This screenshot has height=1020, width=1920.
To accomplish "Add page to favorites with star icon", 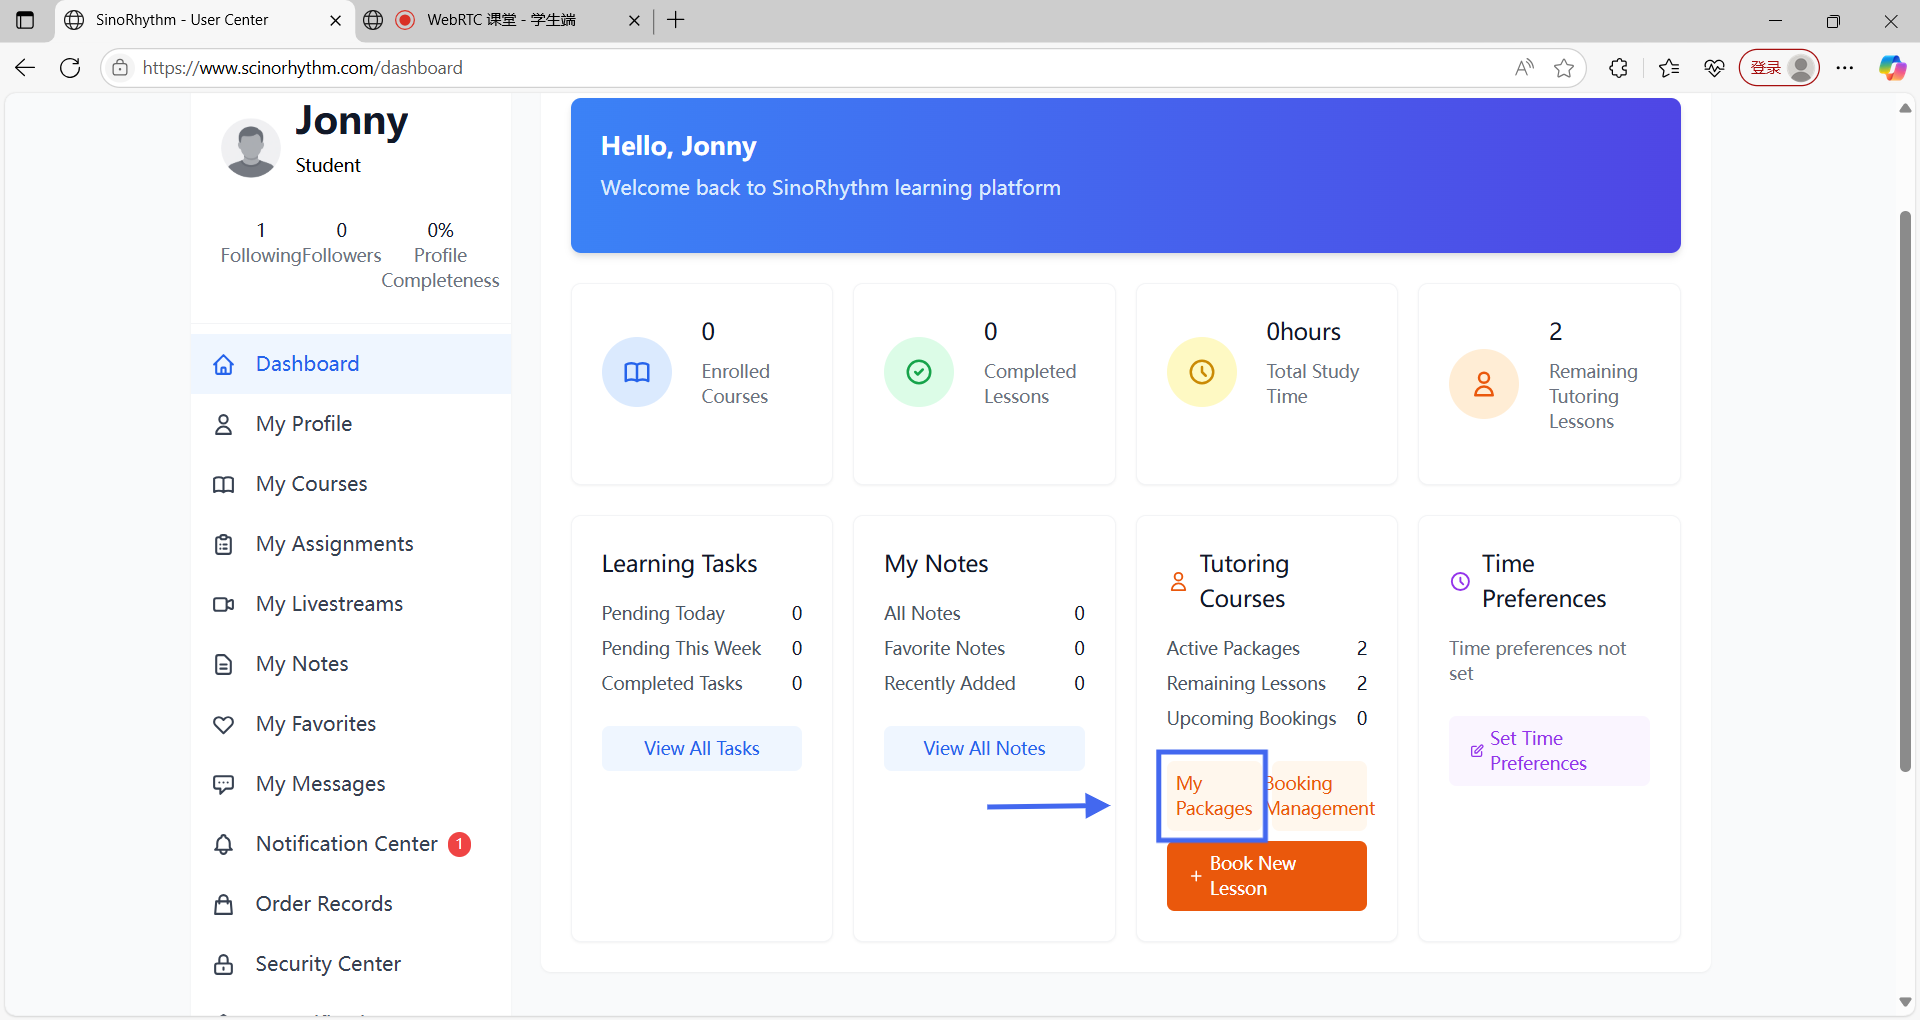I will click(1564, 68).
